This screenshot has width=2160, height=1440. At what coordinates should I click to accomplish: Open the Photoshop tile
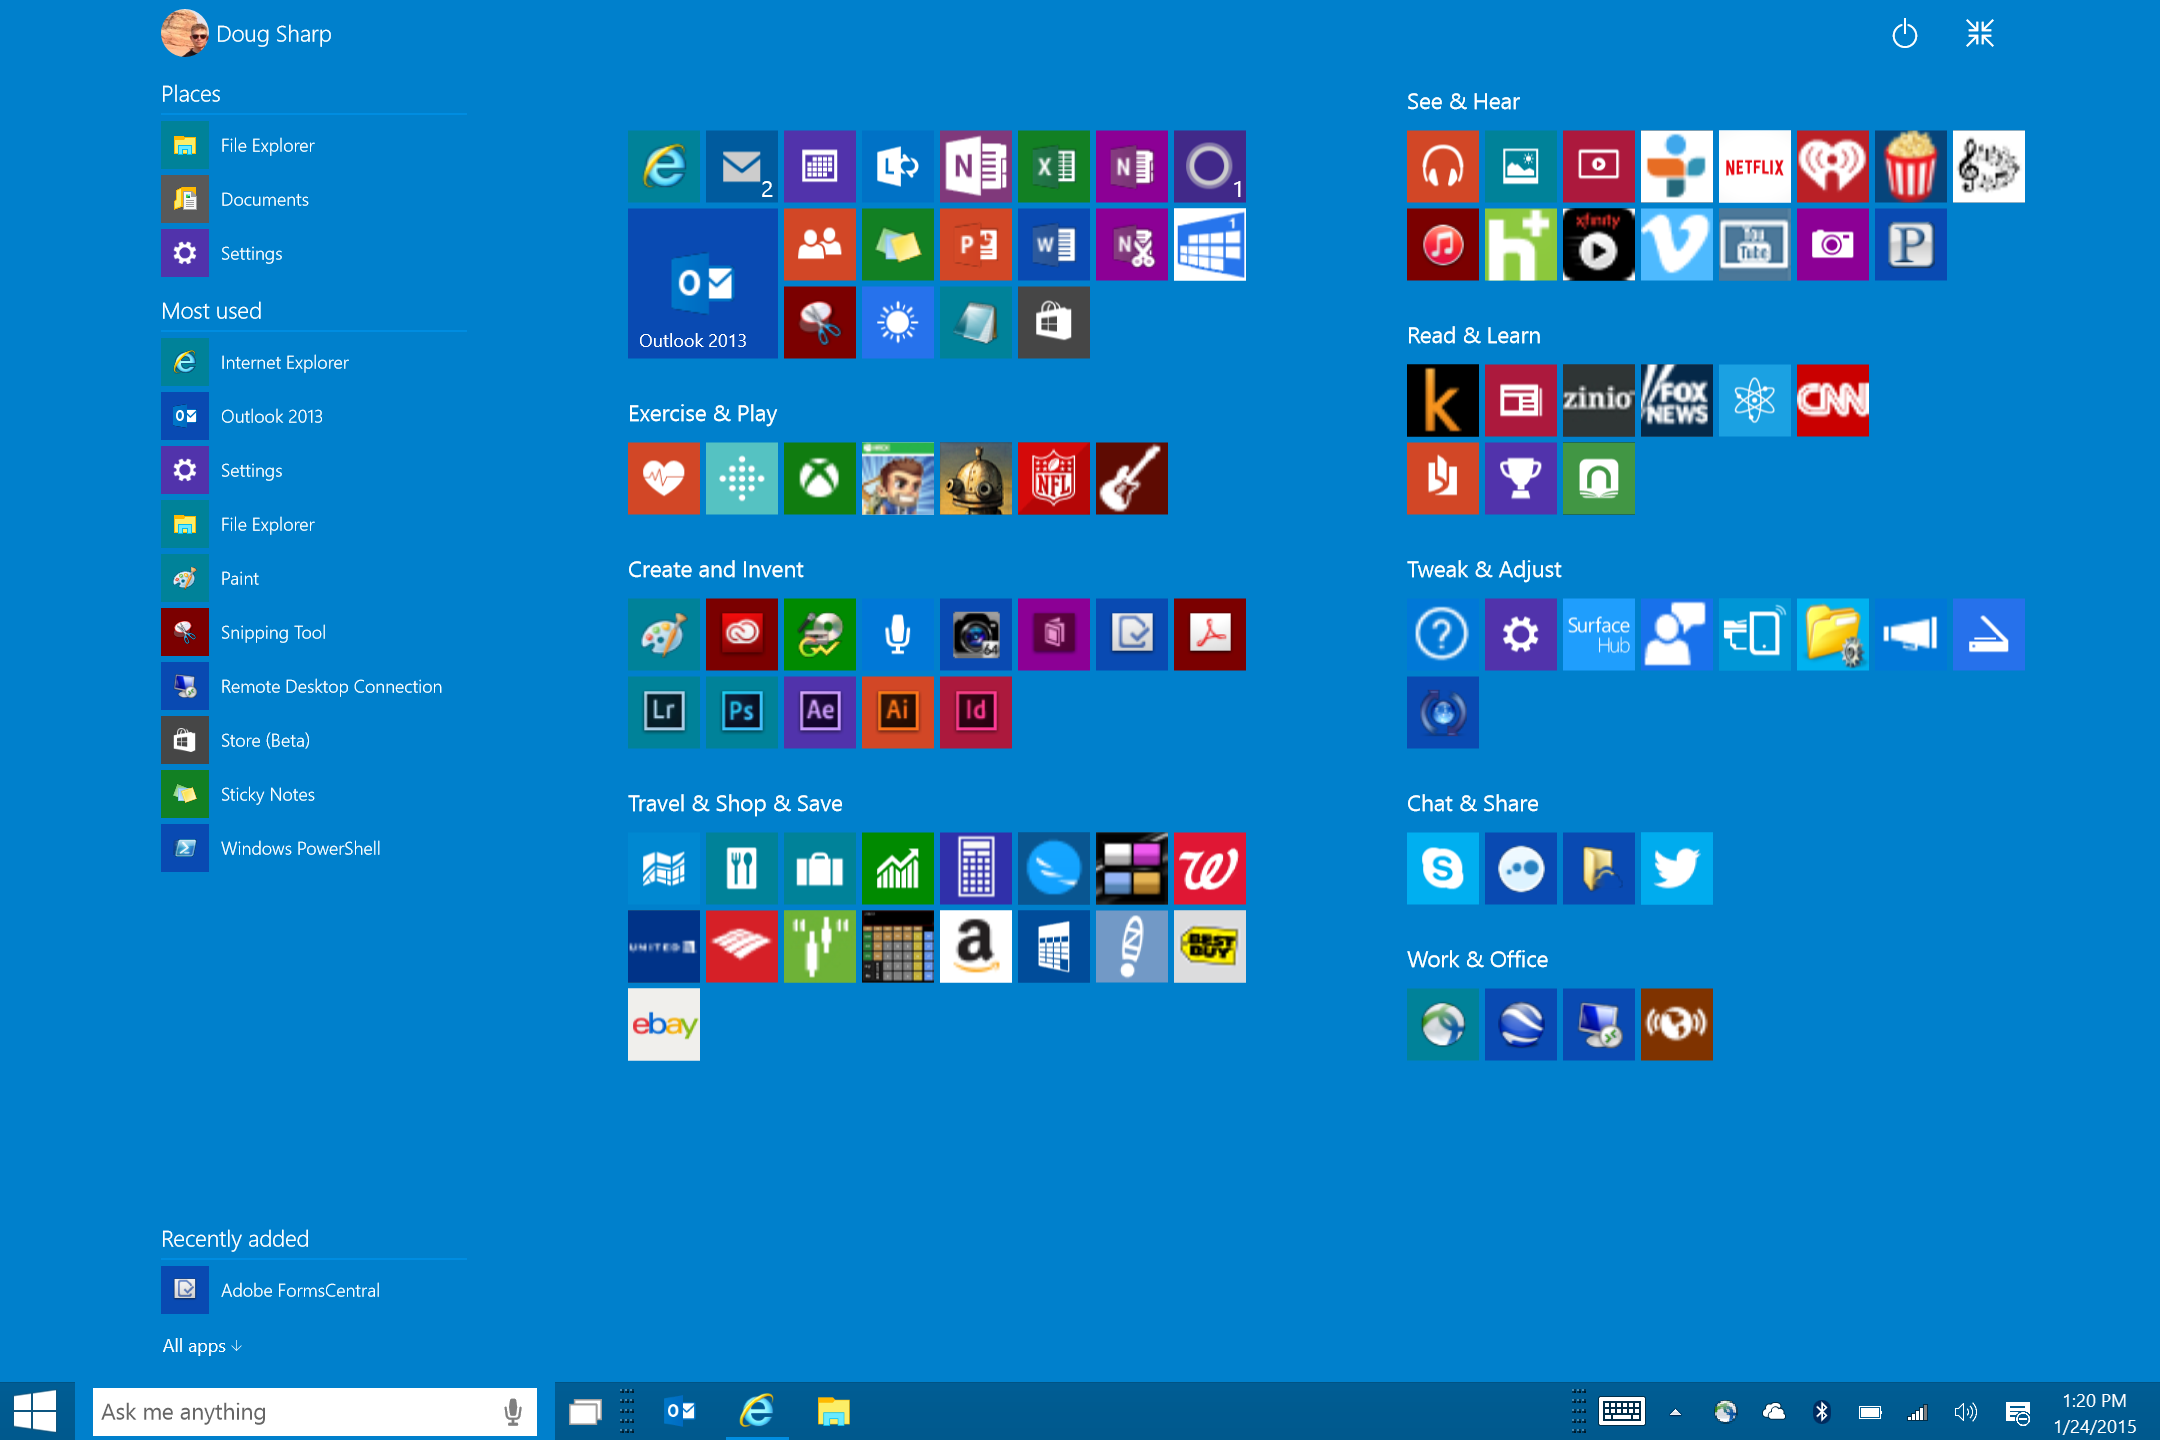(x=741, y=712)
